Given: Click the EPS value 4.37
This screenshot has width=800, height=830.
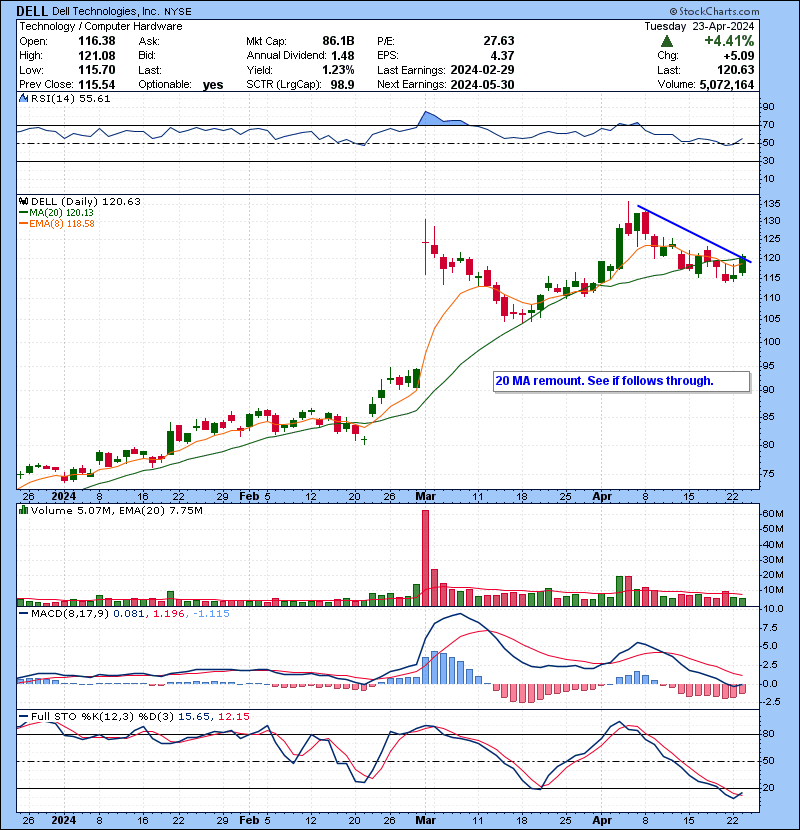Looking at the screenshot, I should (x=502, y=55).
